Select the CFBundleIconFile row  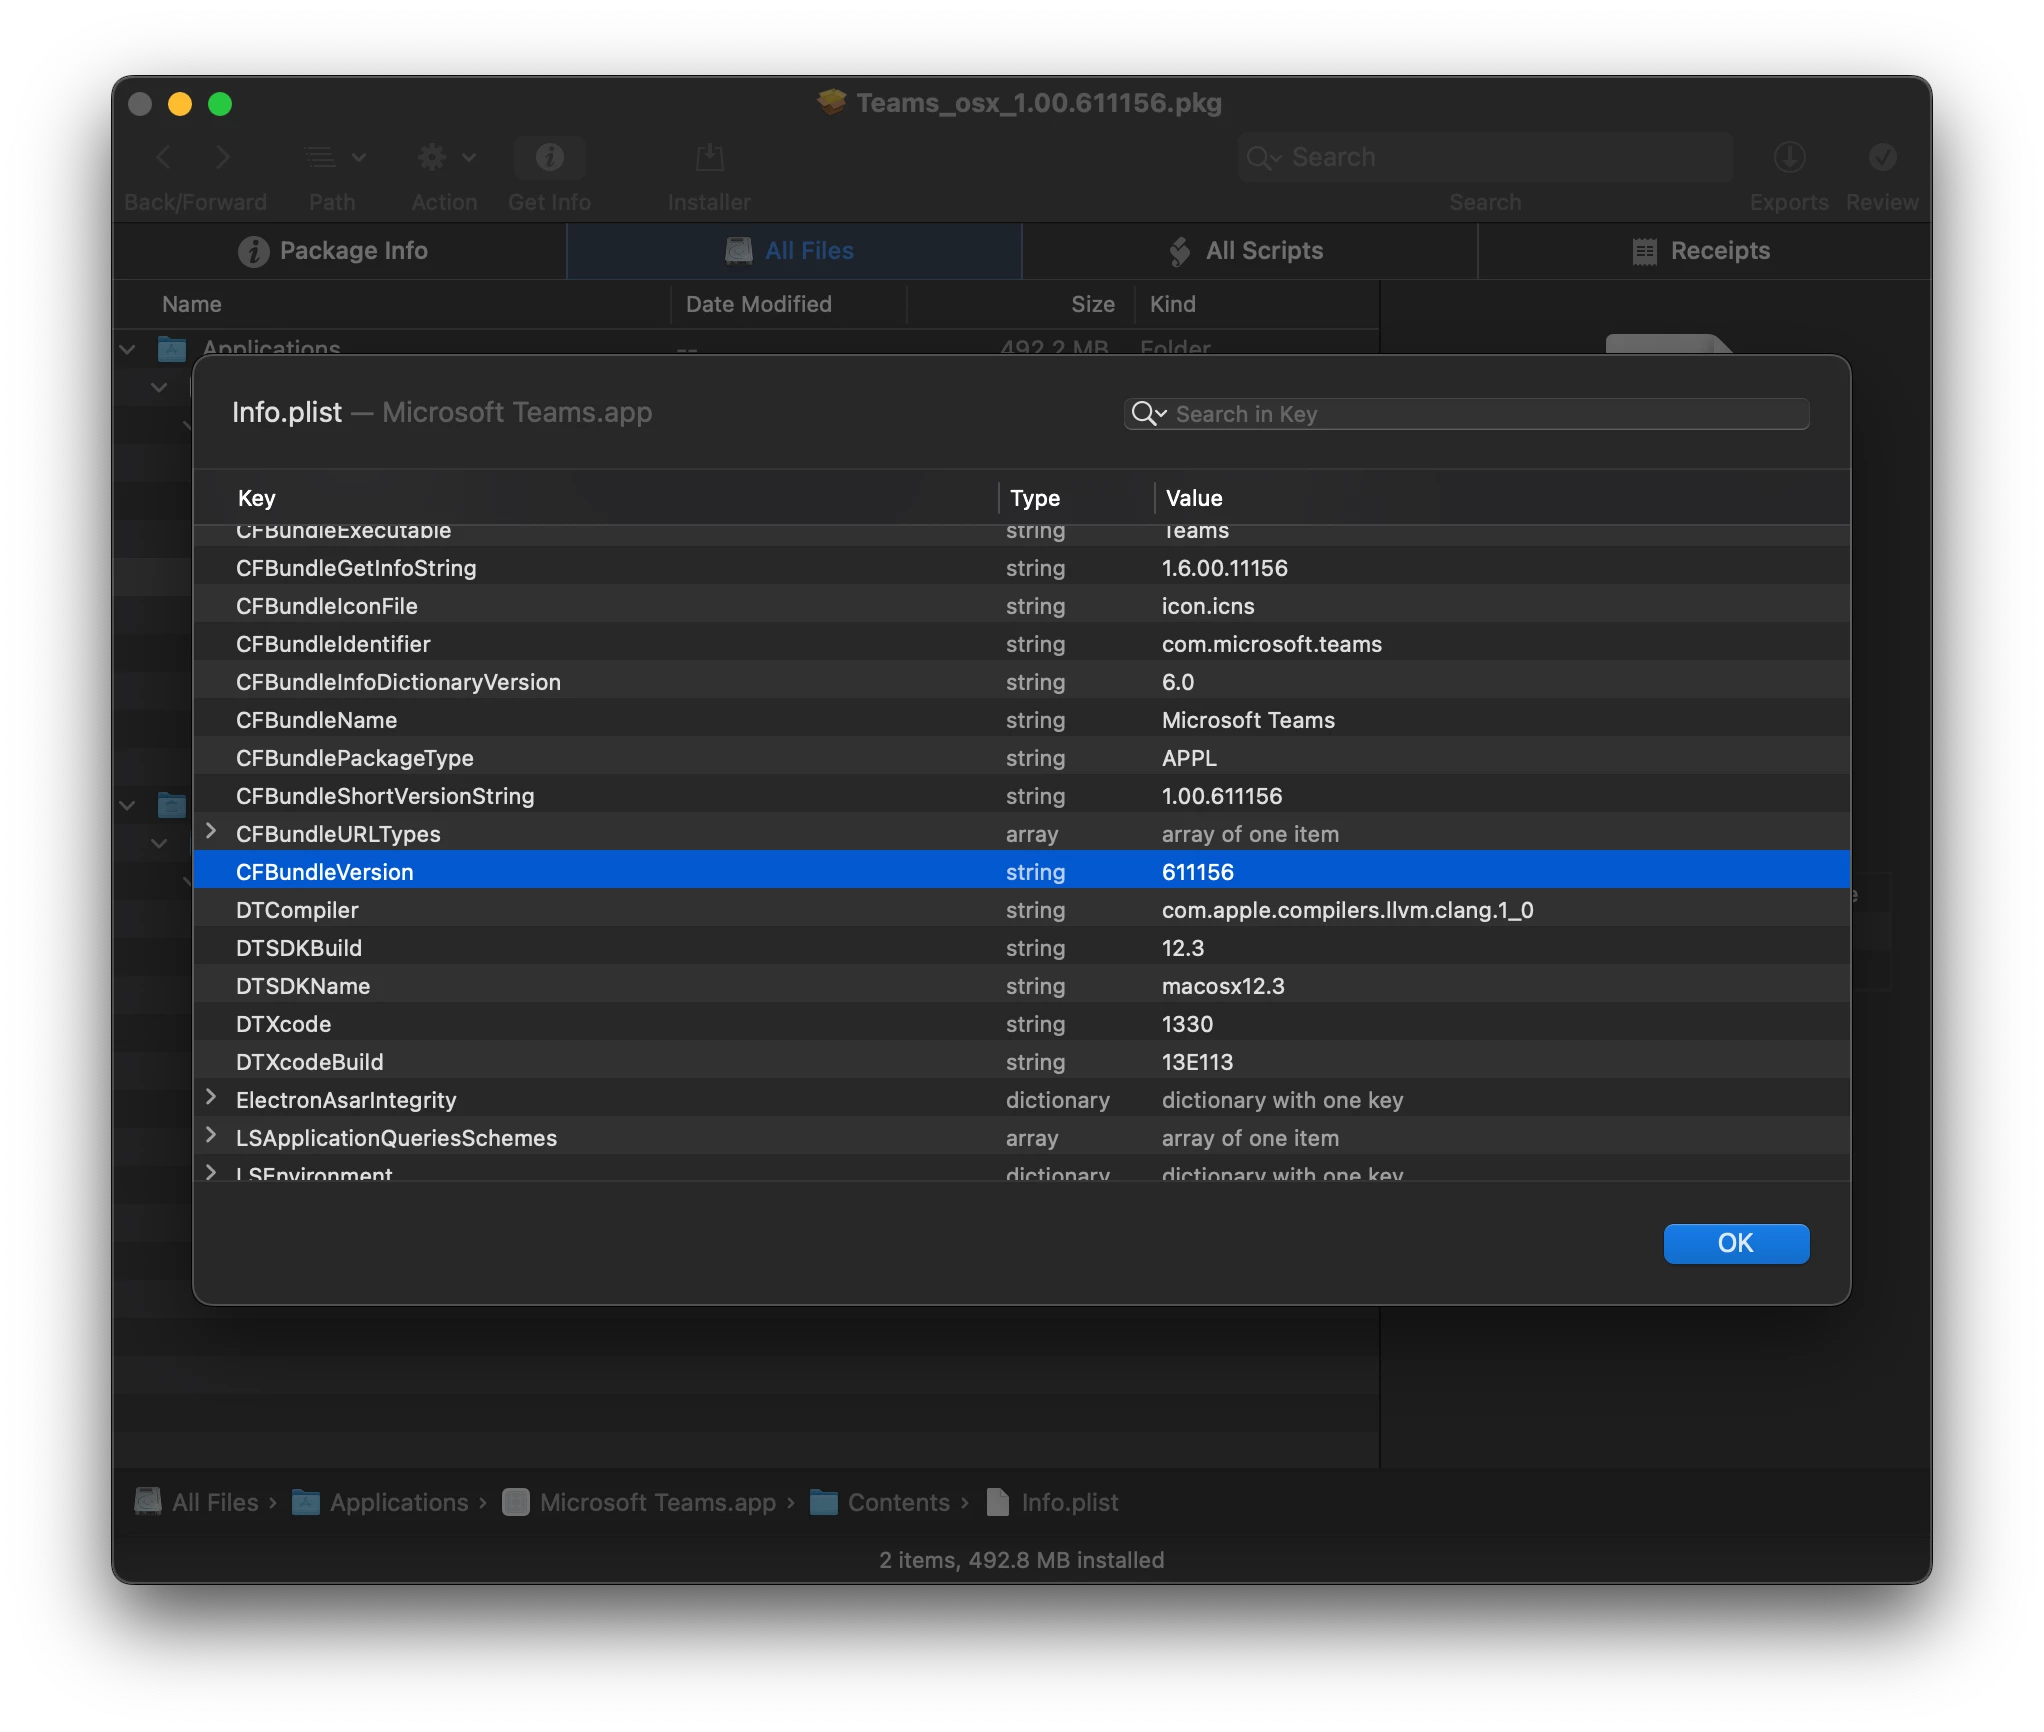(1021, 606)
